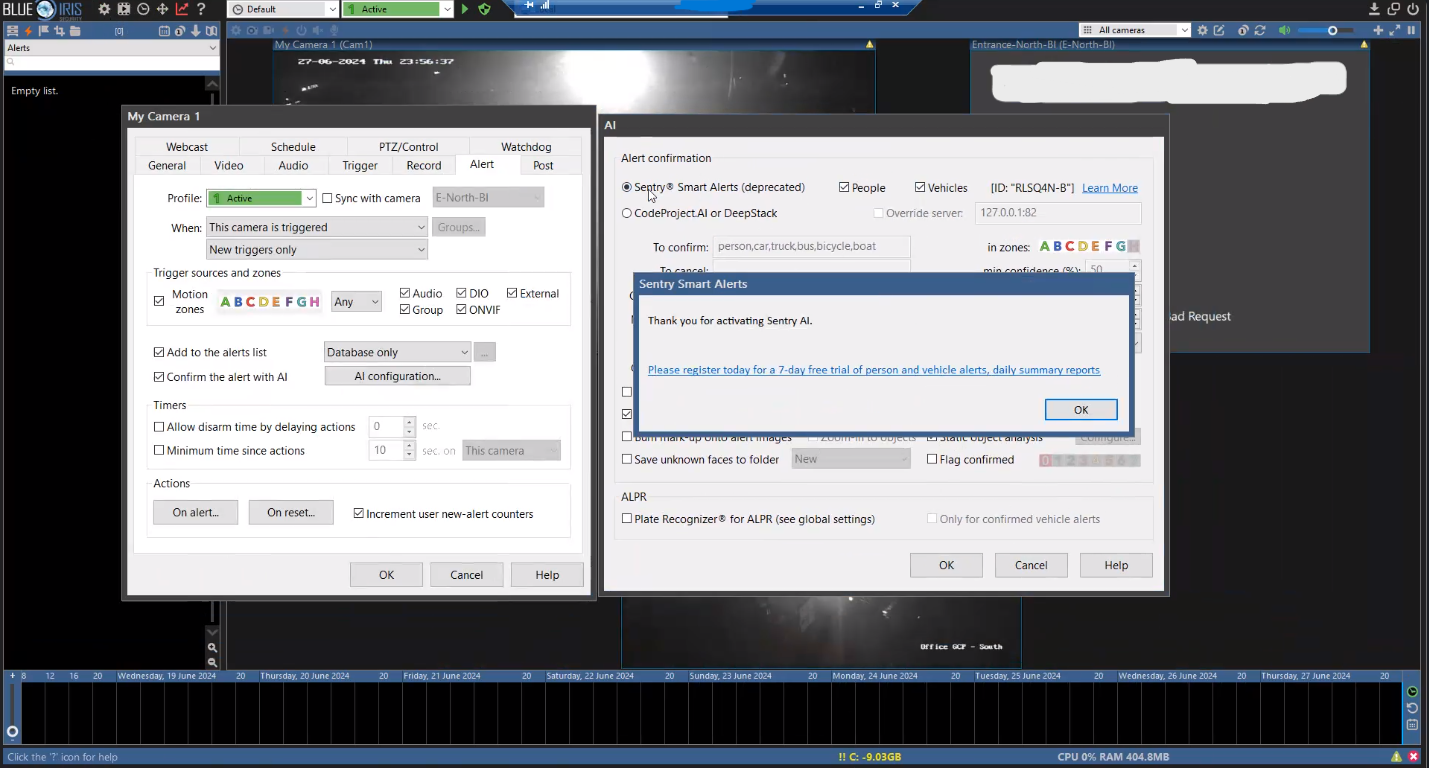Open the All cameras group dropdown

[x=1135, y=30]
